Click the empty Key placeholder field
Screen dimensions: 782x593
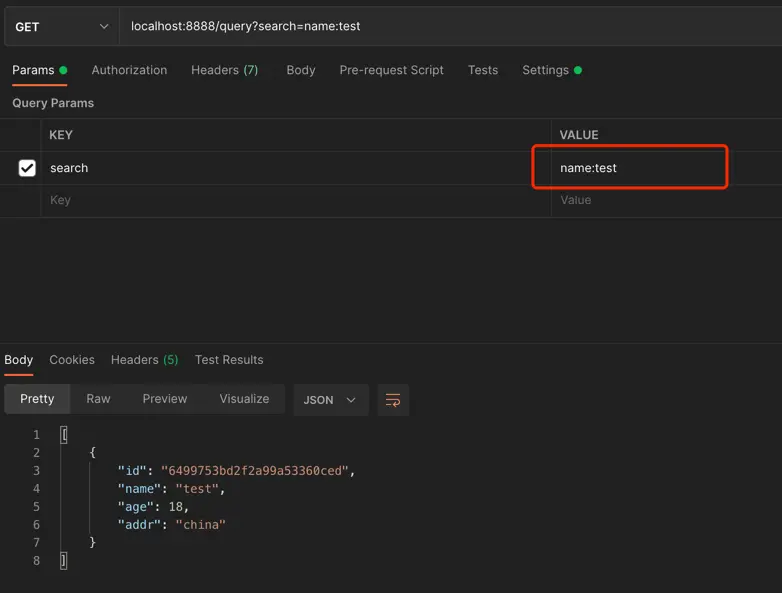295,200
